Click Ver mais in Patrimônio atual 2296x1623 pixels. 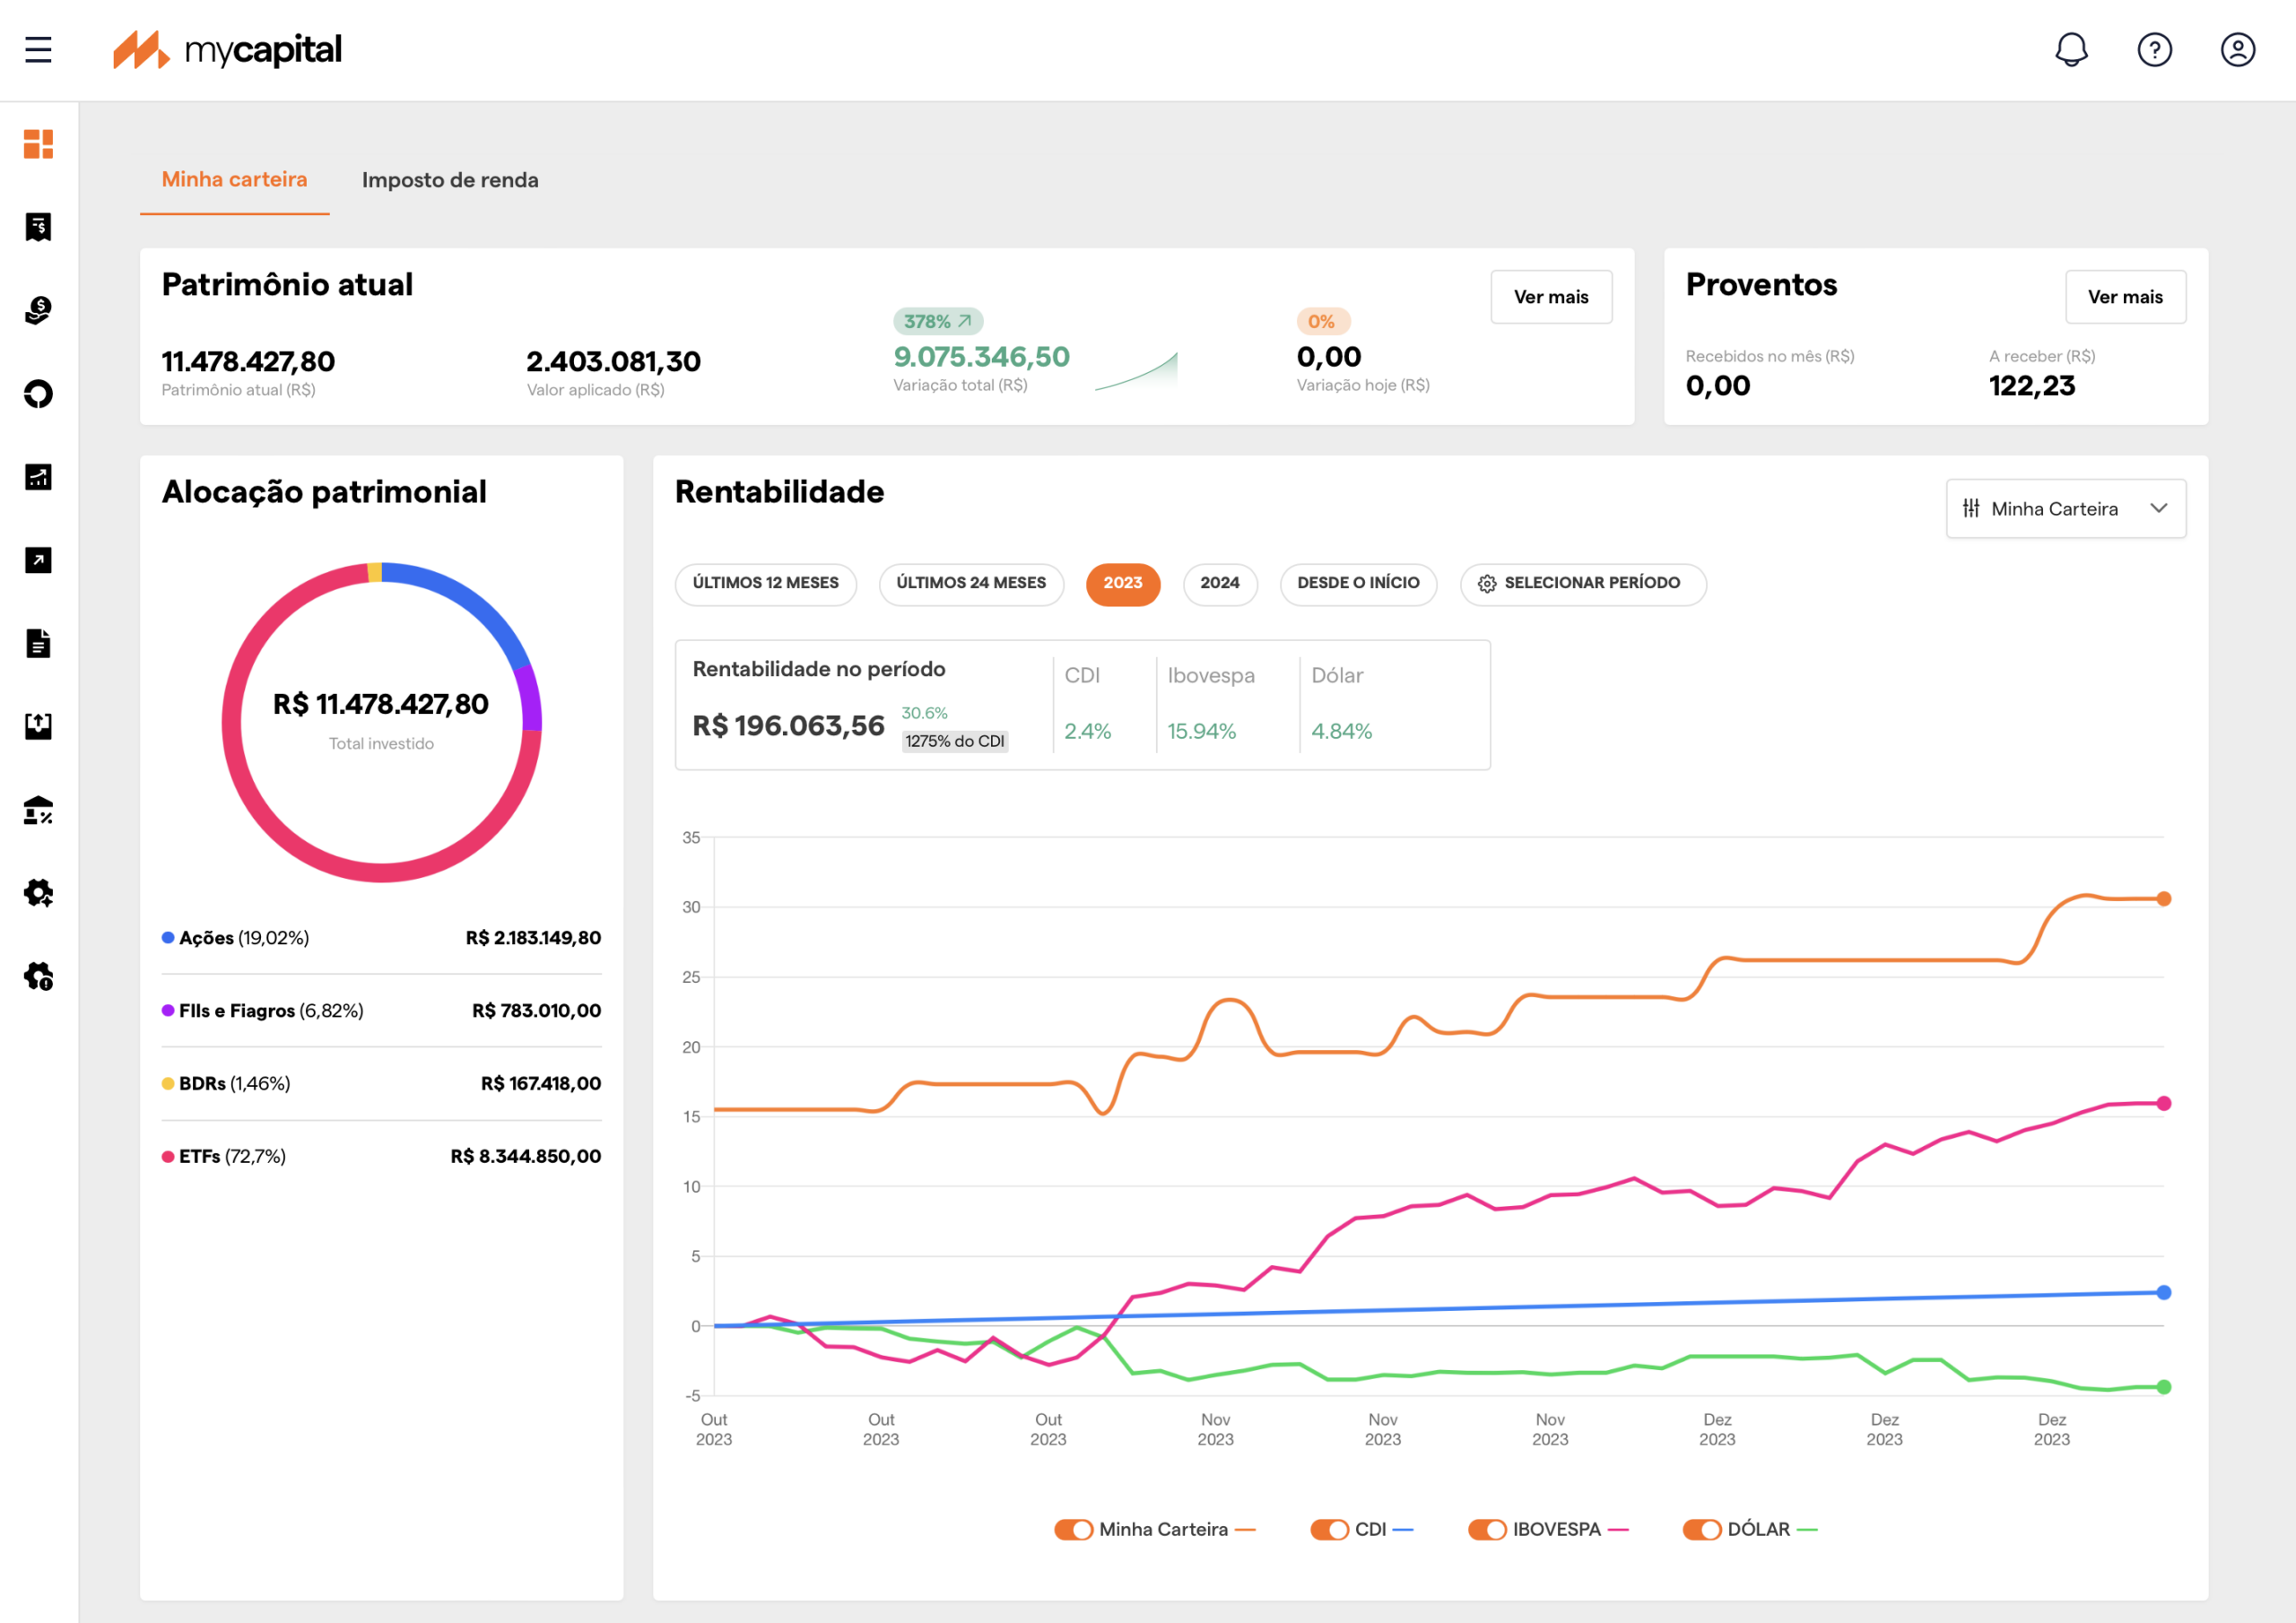coord(1551,297)
